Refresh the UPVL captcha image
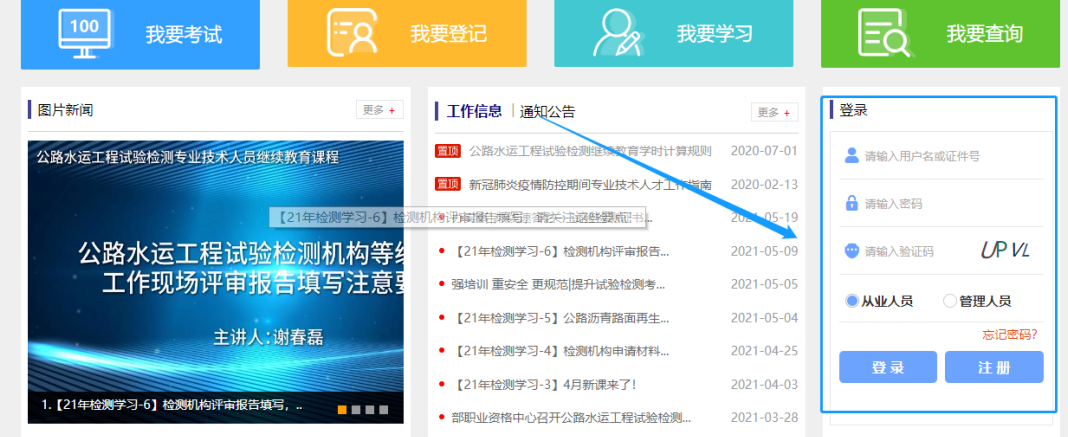This screenshot has height=437, width=1068. click(1004, 250)
